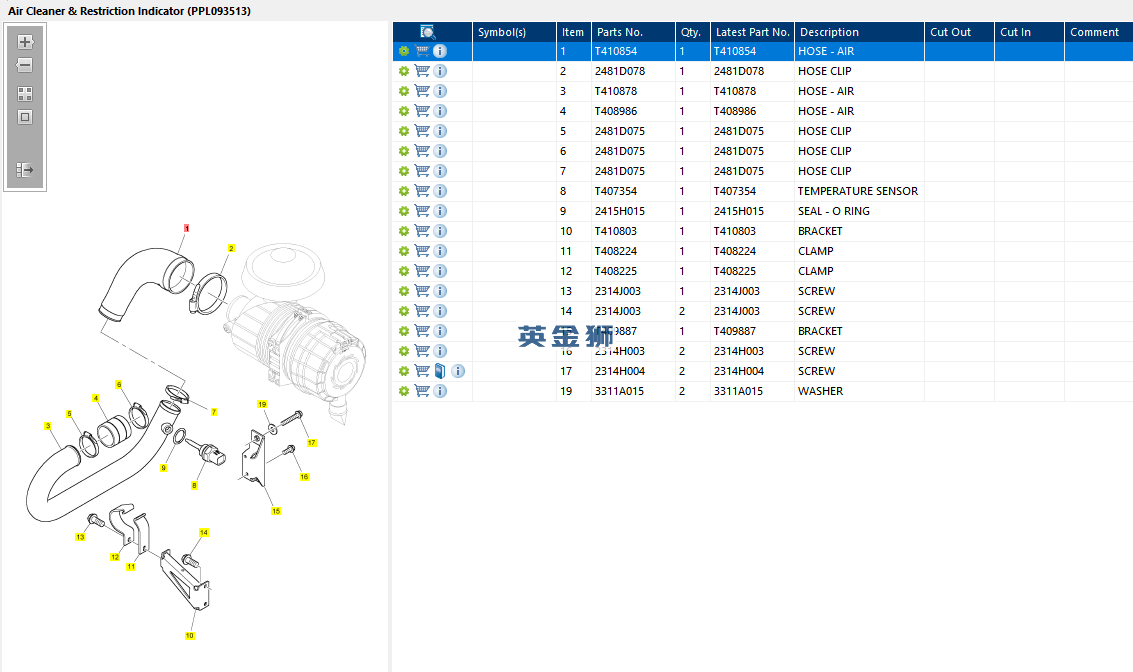Open info icon for 2314H003 SCREW row
This screenshot has width=1133, height=672.
(440, 351)
